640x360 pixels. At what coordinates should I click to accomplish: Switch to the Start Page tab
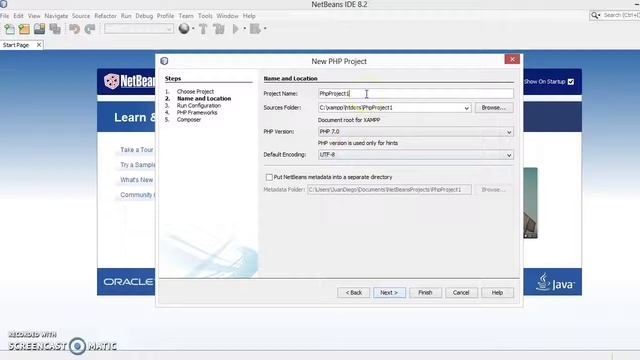tap(16, 45)
